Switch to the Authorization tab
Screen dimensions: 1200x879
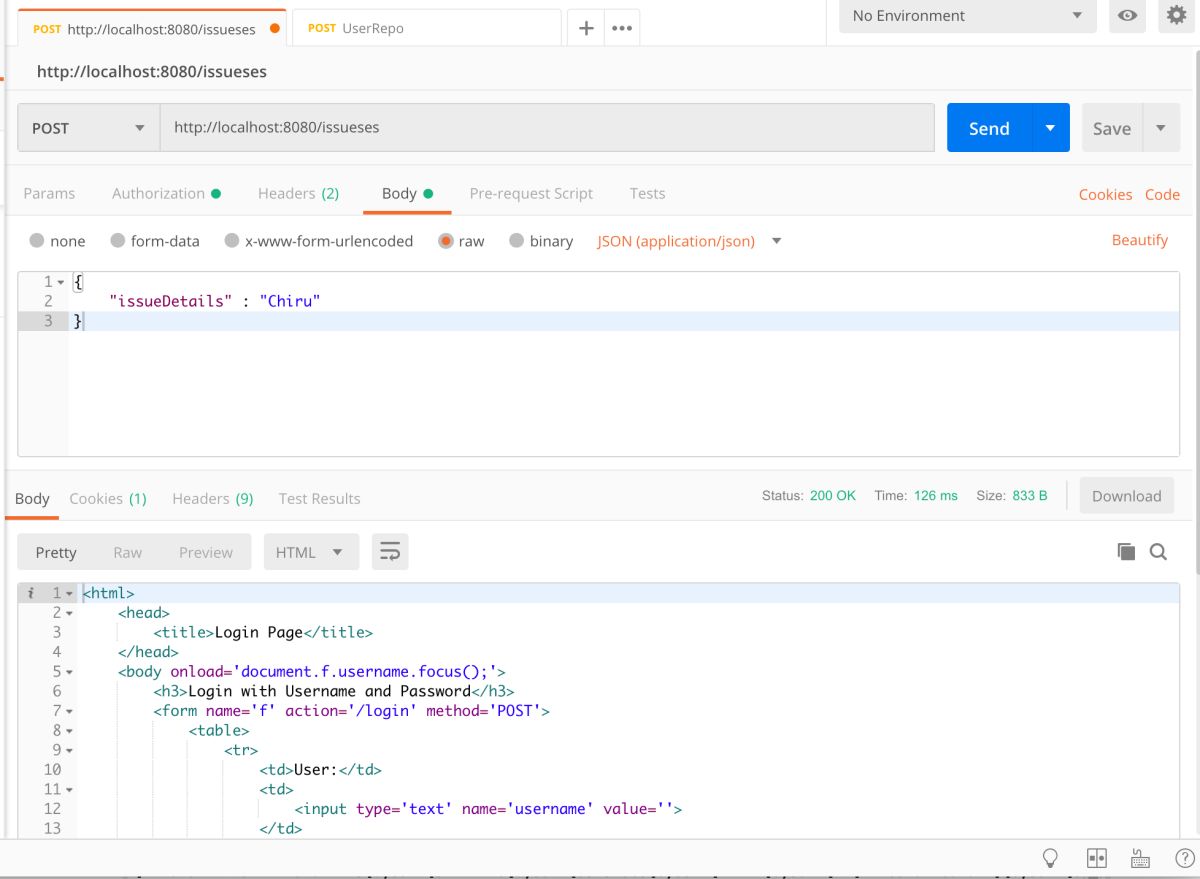pos(166,193)
